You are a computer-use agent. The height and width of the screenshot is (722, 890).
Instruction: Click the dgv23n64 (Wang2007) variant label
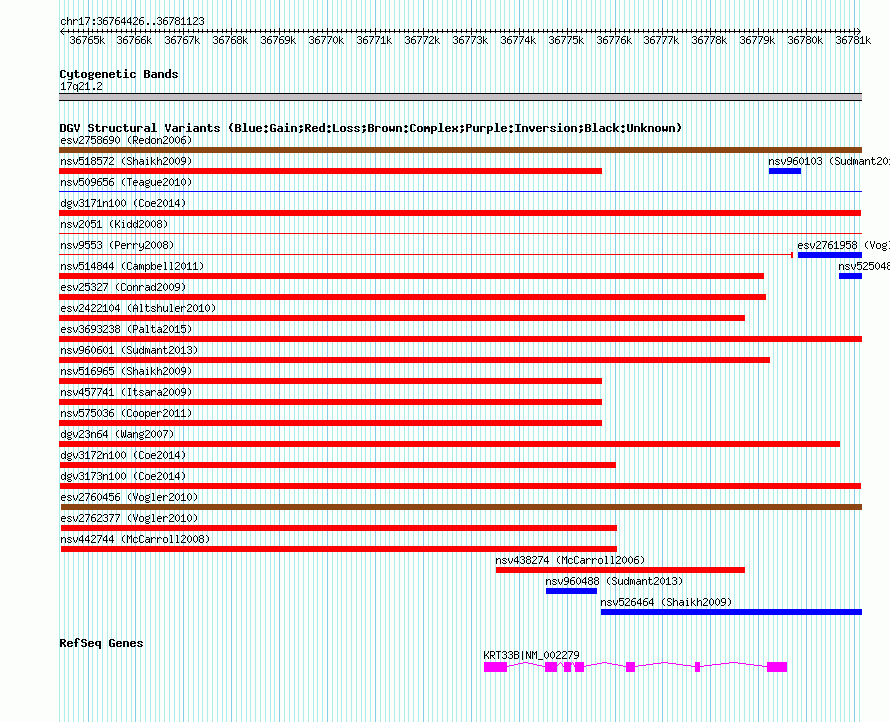click(117, 434)
